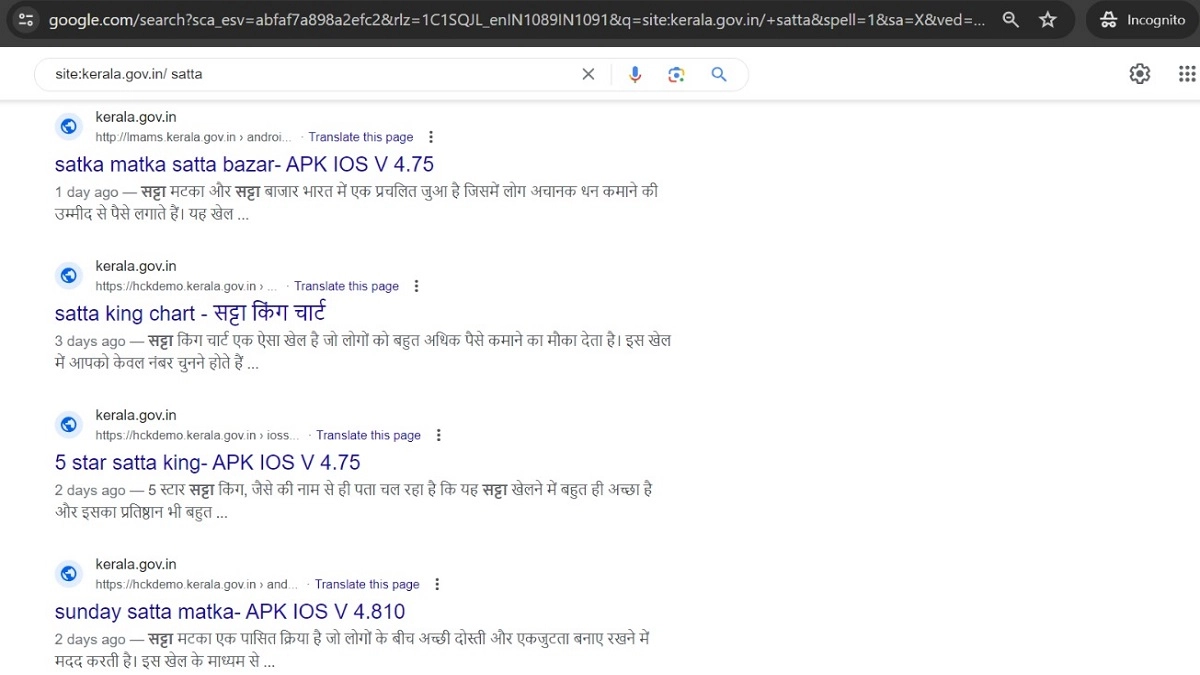Clear the search box with the X icon
Screen dimensions: 1200x675
[588, 74]
